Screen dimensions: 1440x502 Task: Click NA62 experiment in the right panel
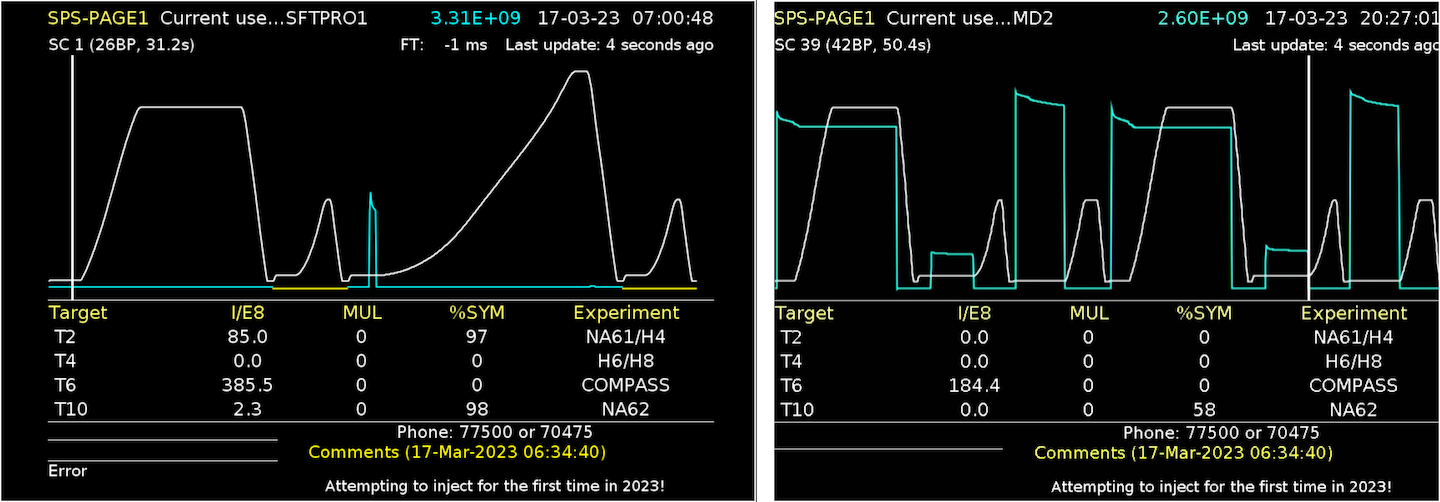tap(1353, 409)
